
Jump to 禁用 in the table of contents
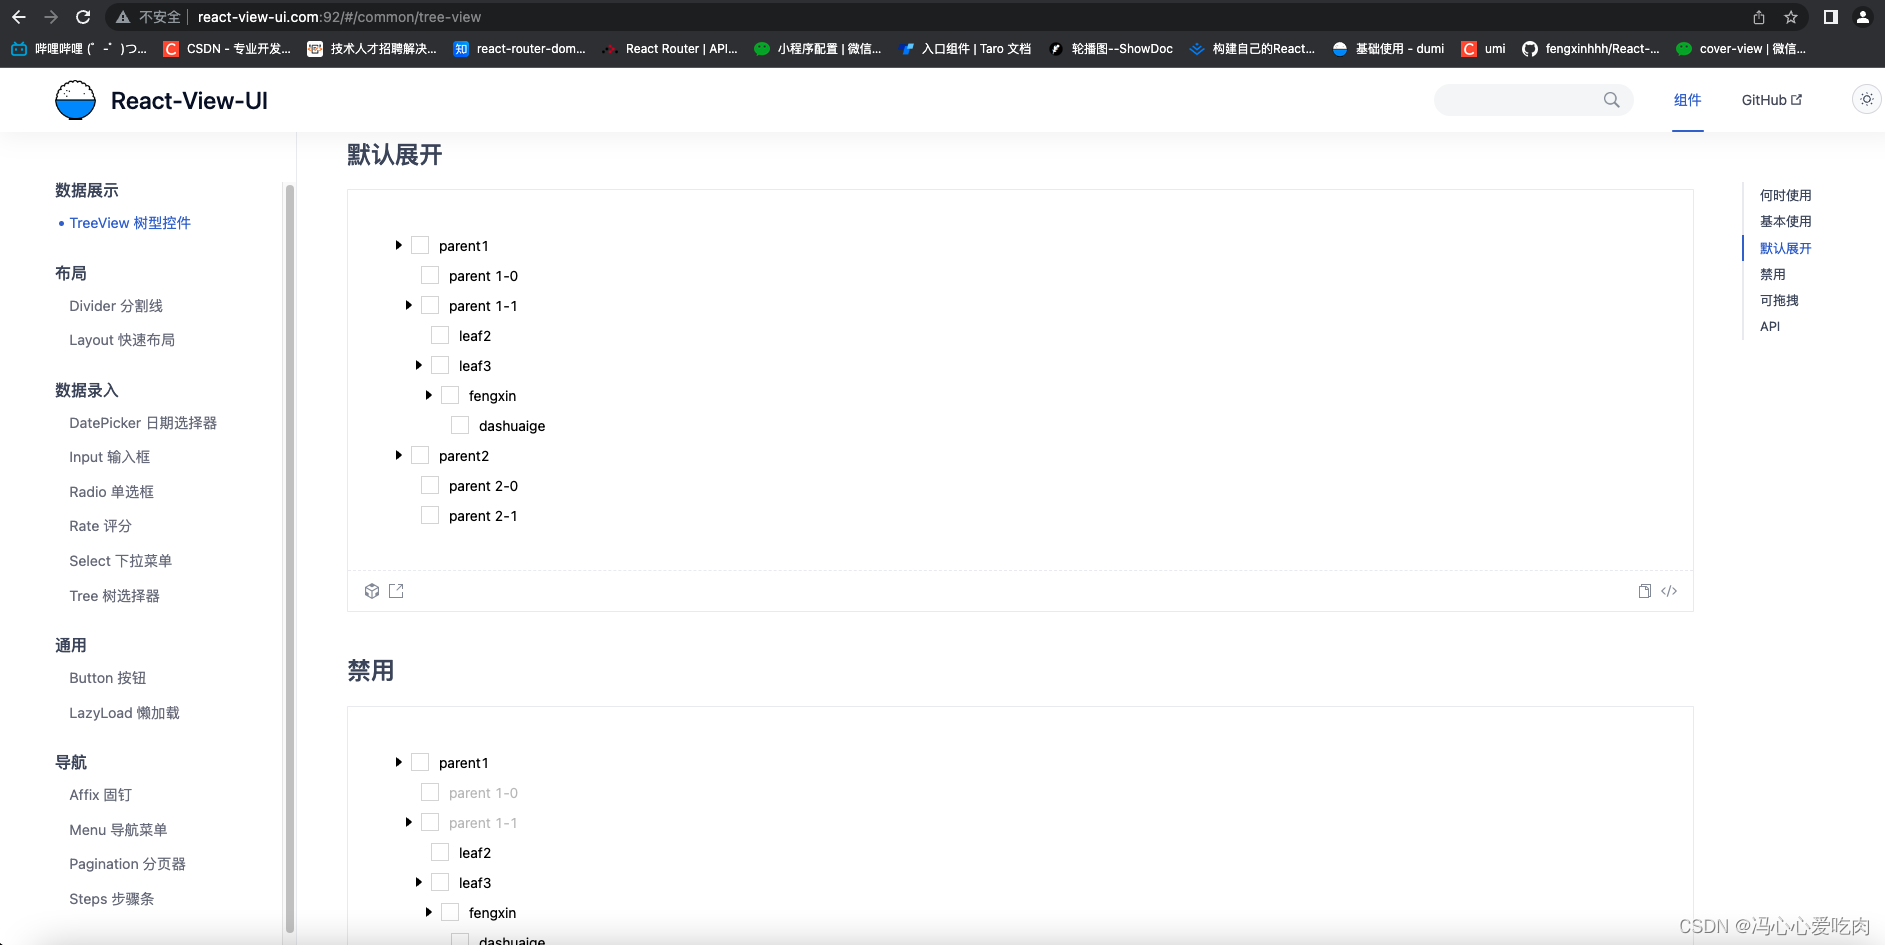click(x=1772, y=274)
